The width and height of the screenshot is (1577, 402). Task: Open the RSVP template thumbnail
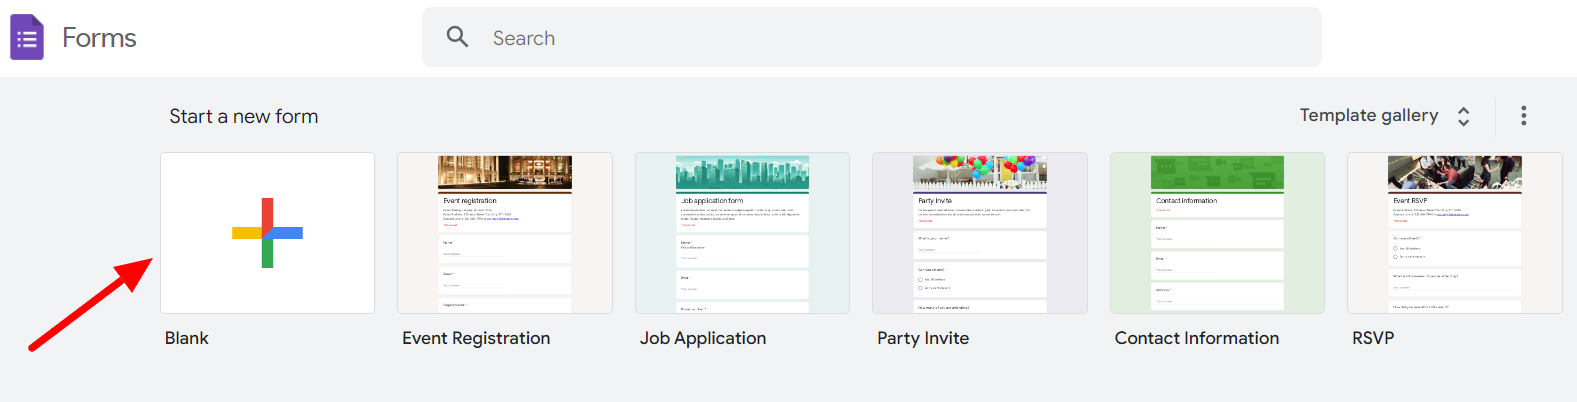click(x=1455, y=233)
